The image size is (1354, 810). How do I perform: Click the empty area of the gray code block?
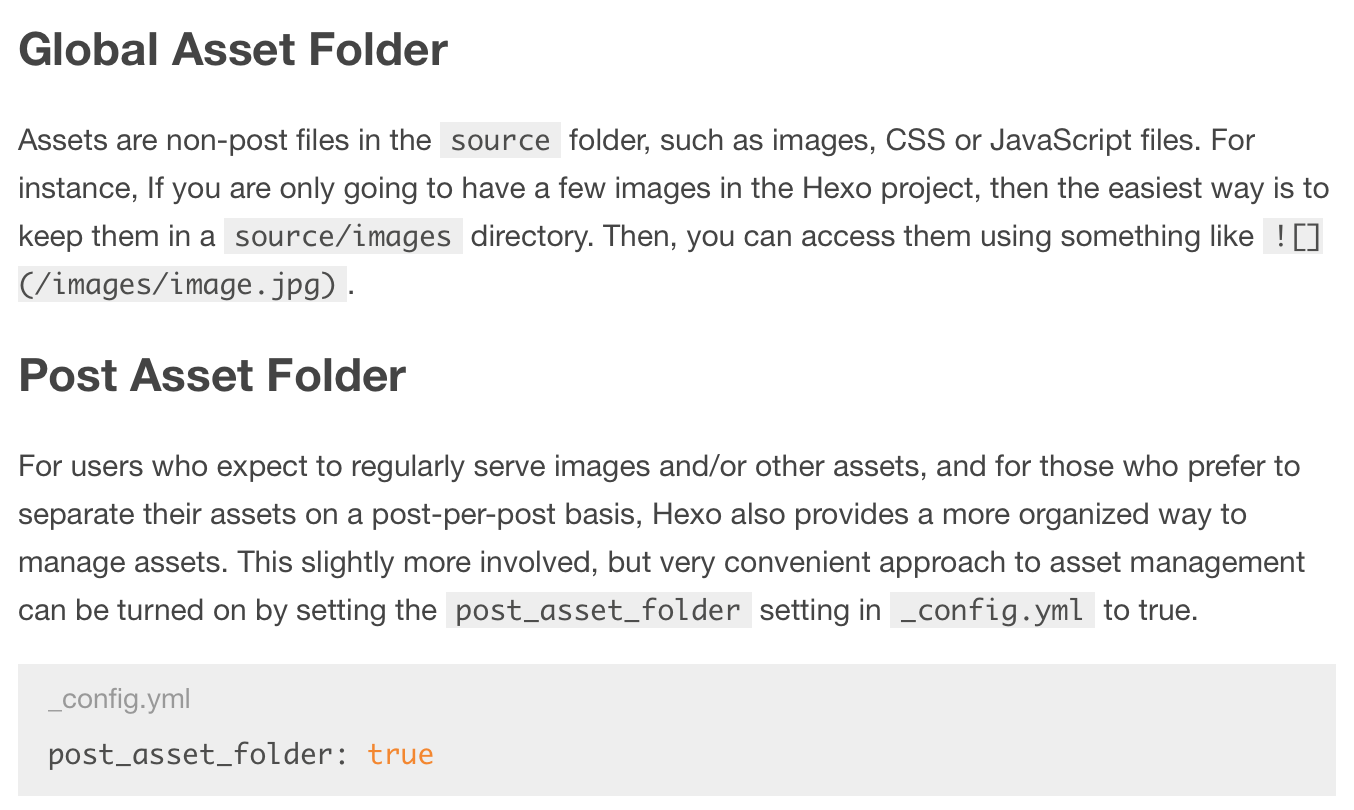point(900,730)
